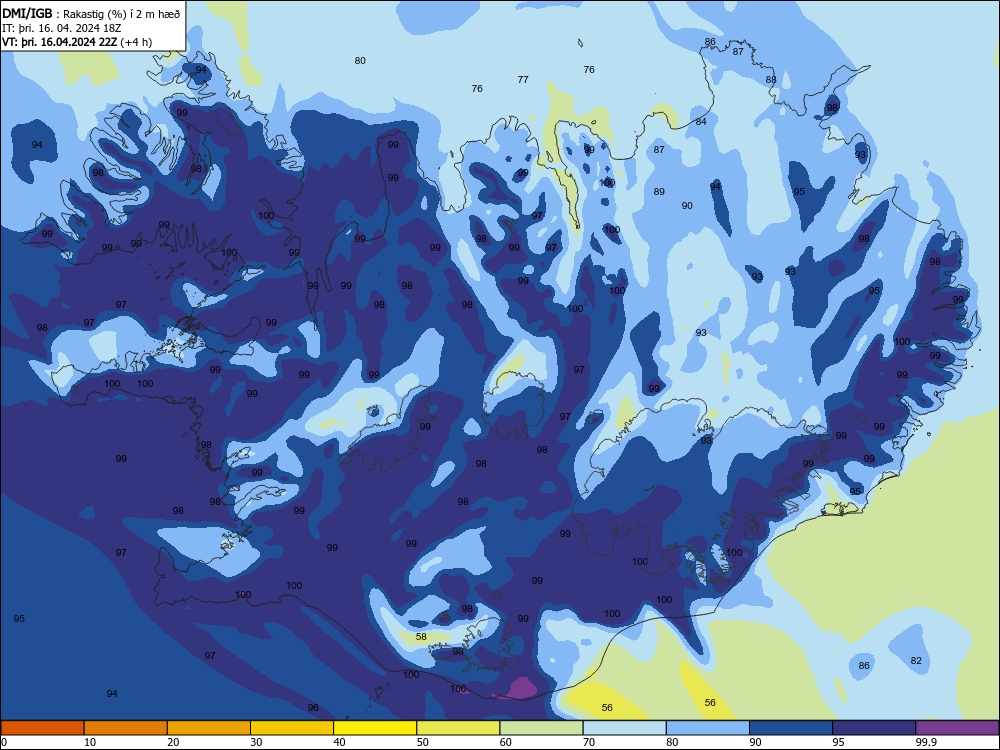Click the pale blue 70–80 legend swatch
This screenshot has width=1000, height=750.
pyautogui.click(x=624, y=728)
